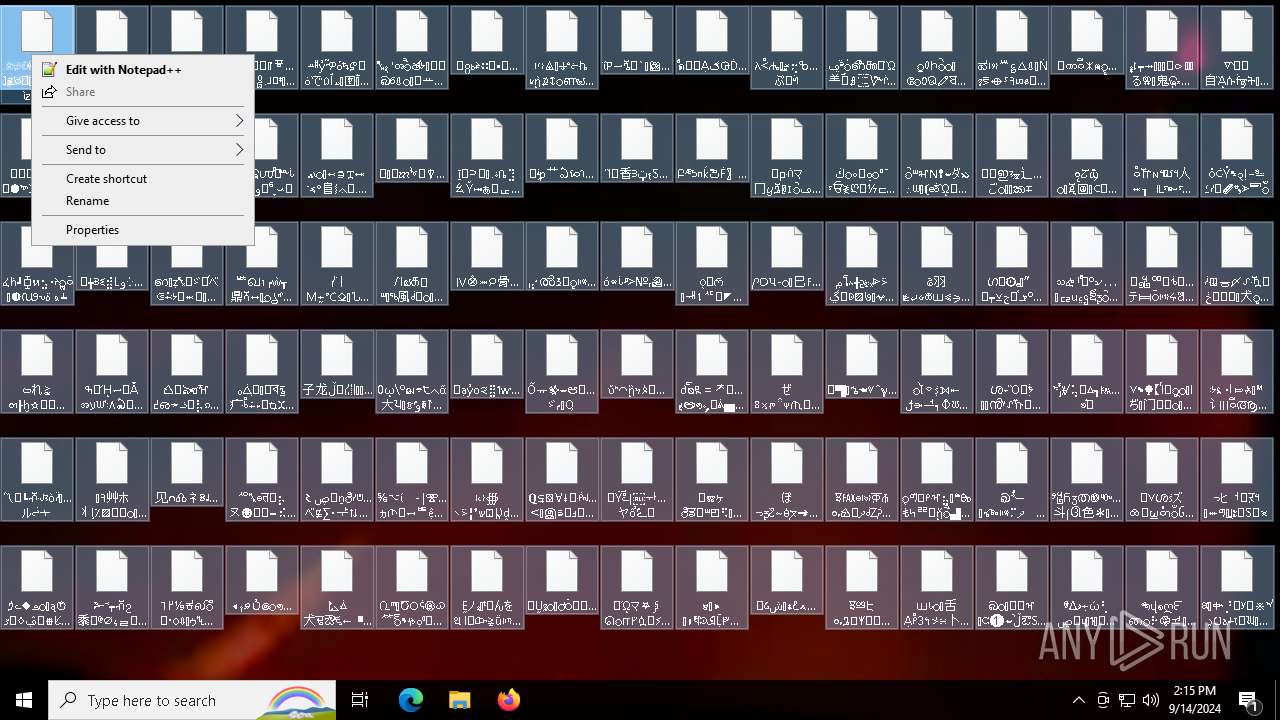Open Properties from the context menu

(143, 230)
